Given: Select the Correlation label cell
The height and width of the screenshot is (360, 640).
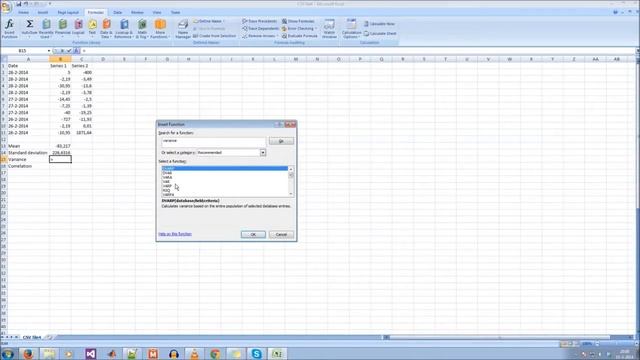Looking at the screenshot, I should point(28,166).
